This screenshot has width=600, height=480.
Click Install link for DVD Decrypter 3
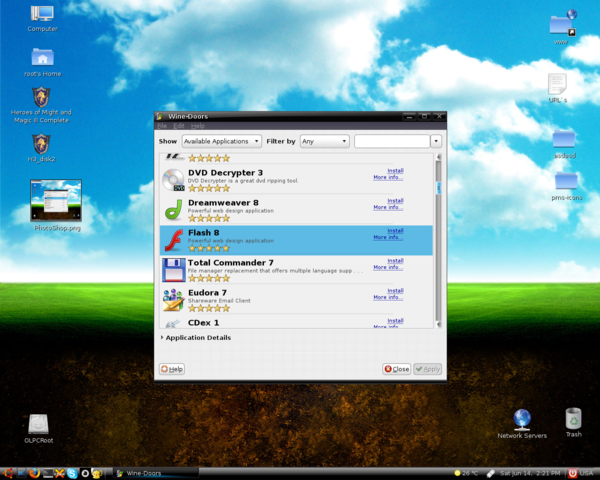tap(395, 171)
